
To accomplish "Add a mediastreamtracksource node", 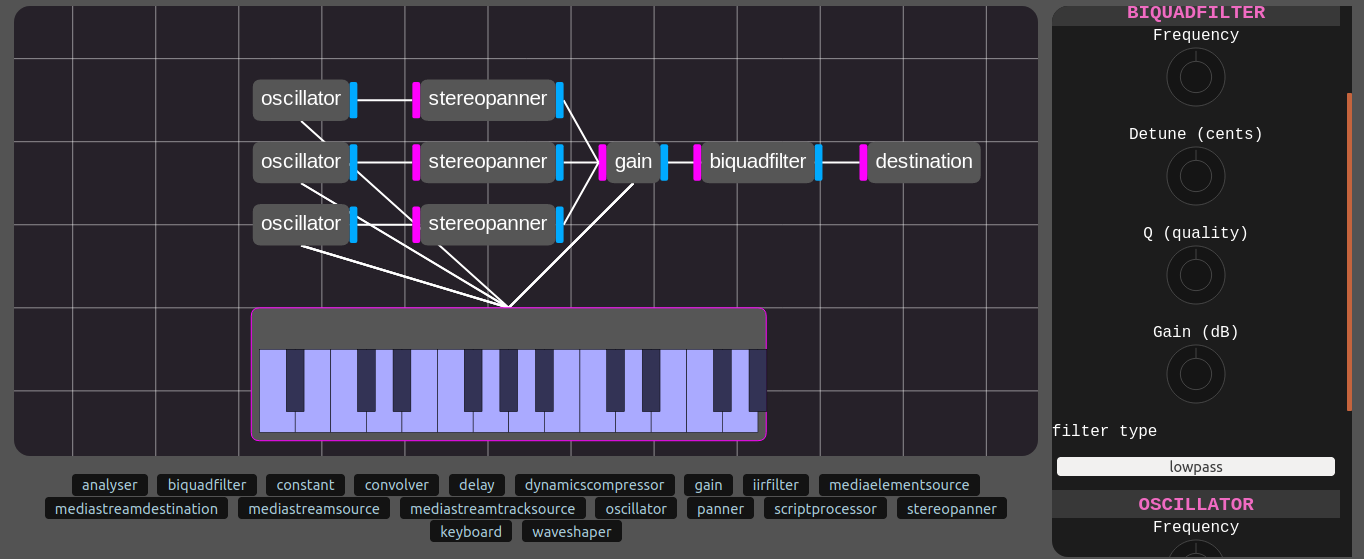I will point(493,508).
